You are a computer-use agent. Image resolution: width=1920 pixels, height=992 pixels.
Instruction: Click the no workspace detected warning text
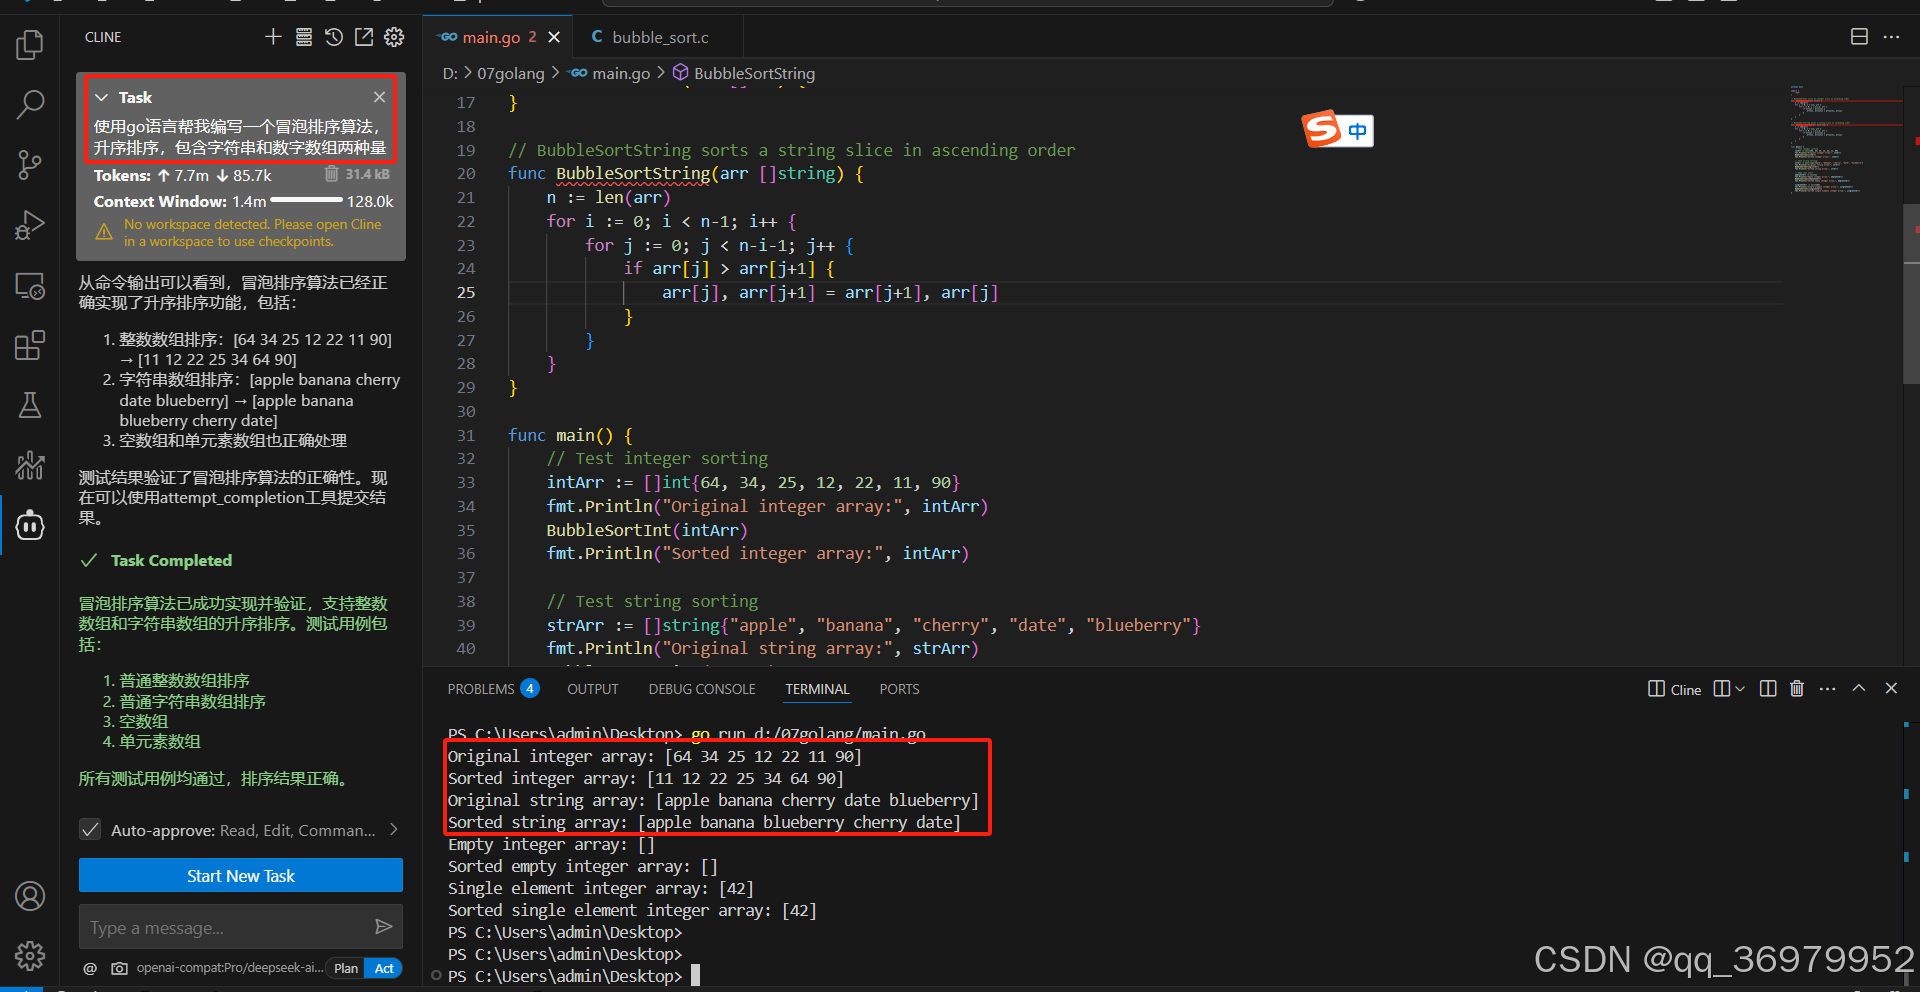253,233
